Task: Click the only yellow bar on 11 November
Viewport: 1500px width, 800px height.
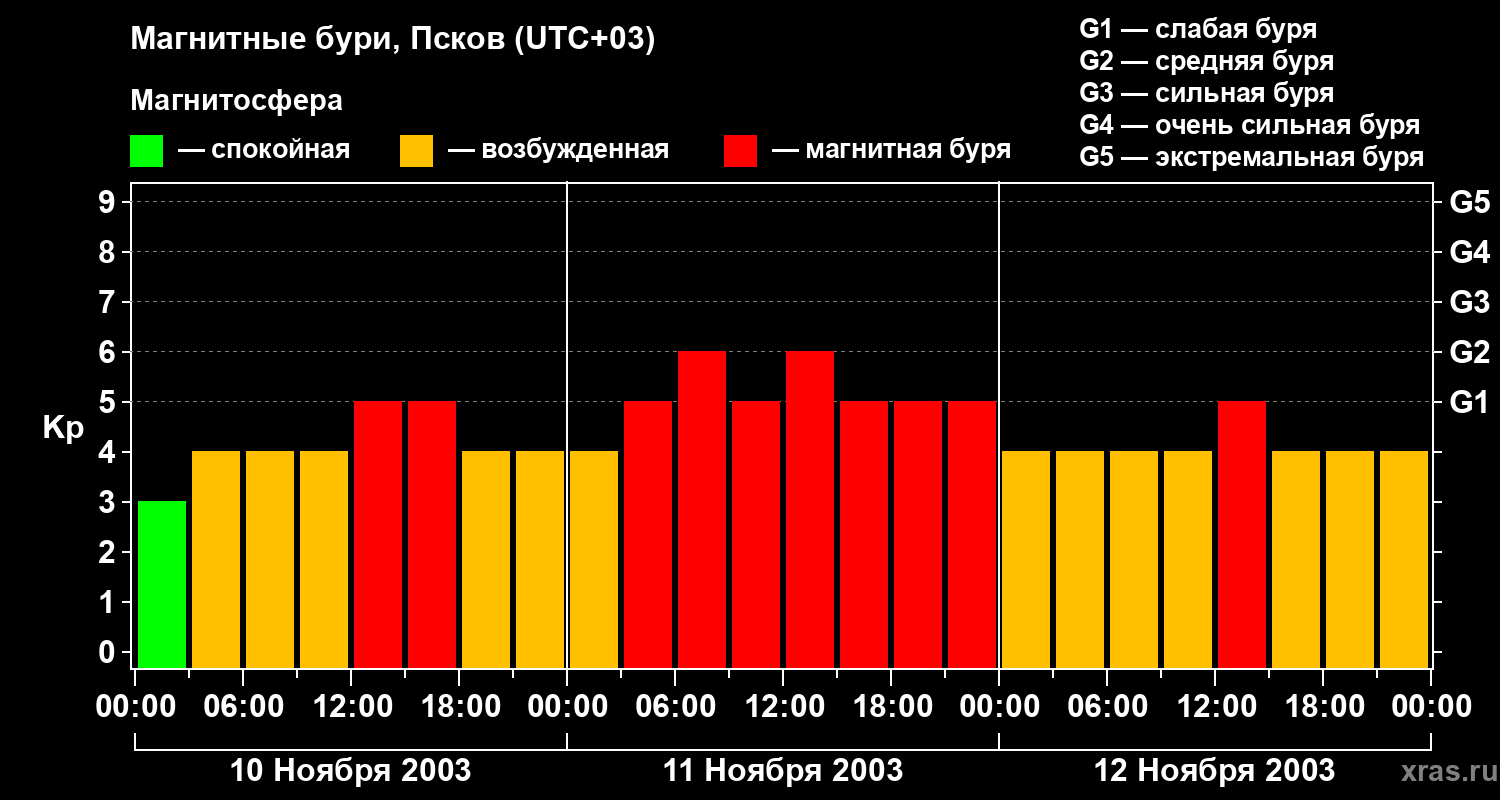Action: 594,559
